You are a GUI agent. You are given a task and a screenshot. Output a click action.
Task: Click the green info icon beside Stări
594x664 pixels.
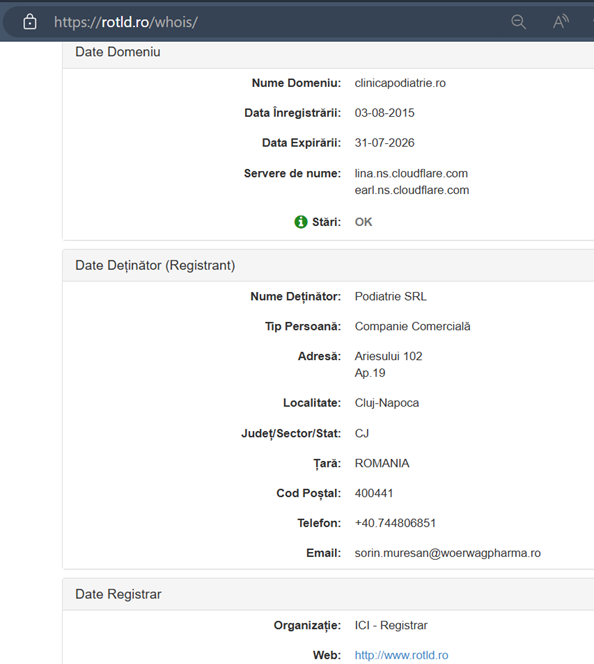301,222
